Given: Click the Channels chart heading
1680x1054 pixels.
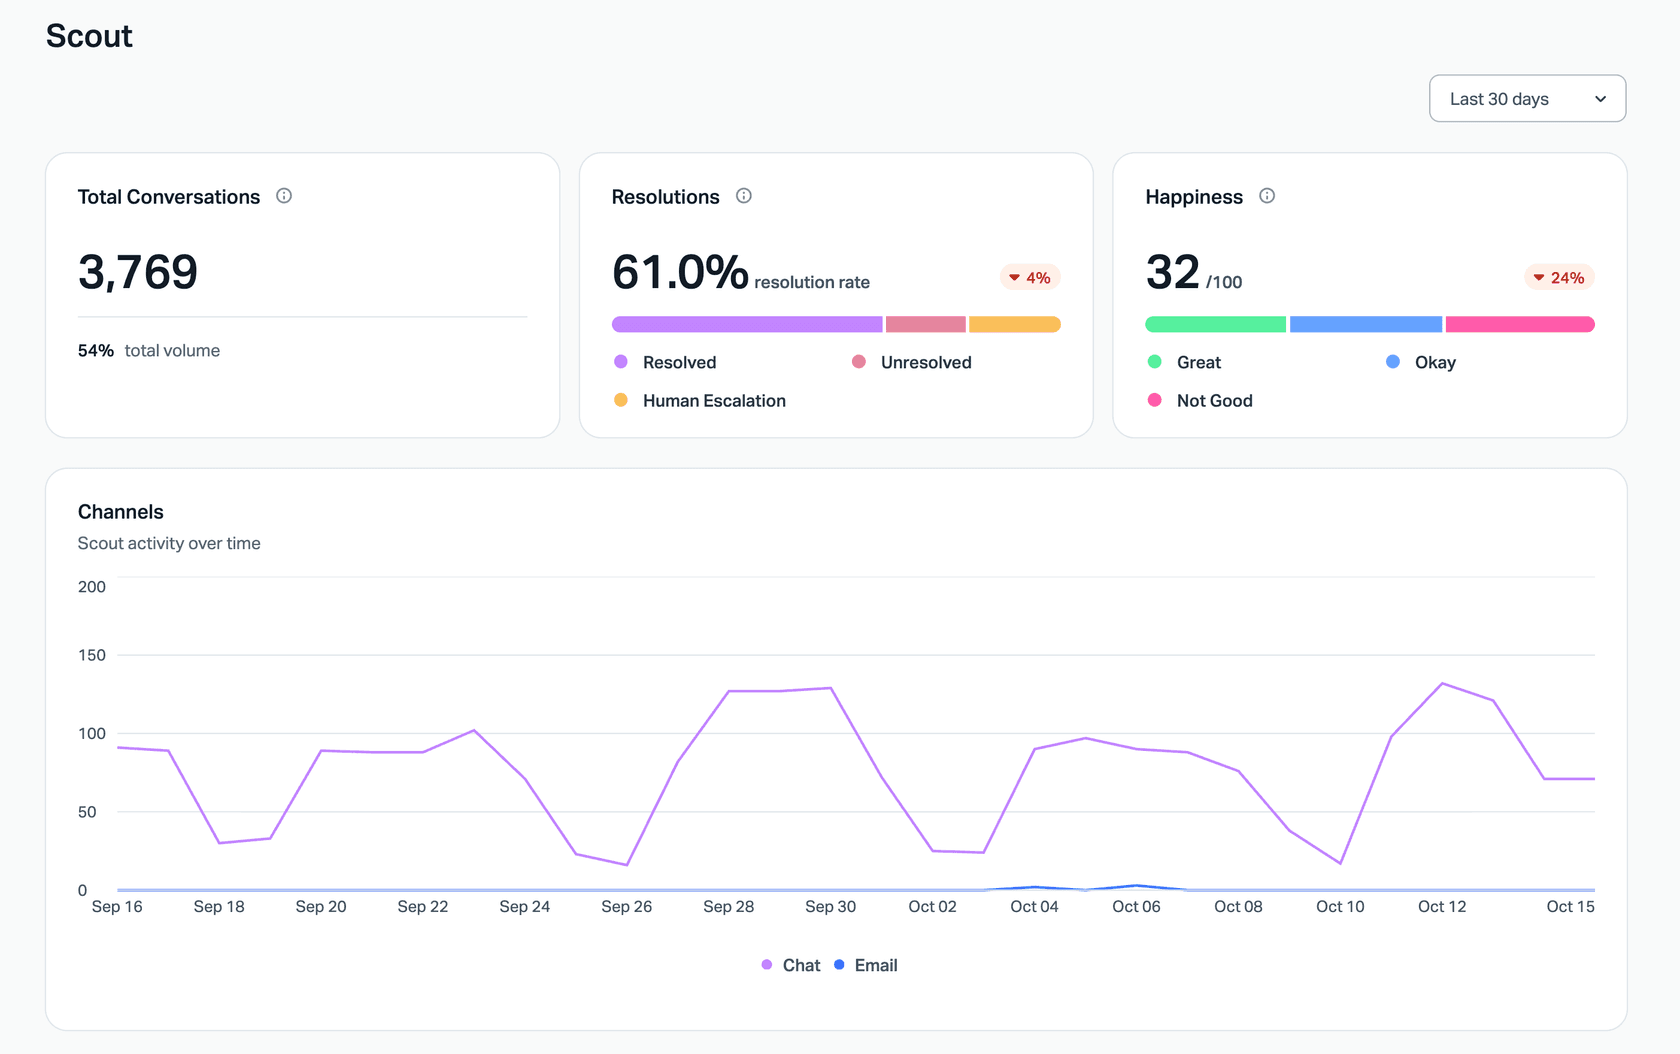Looking at the screenshot, I should (x=121, y=512).
